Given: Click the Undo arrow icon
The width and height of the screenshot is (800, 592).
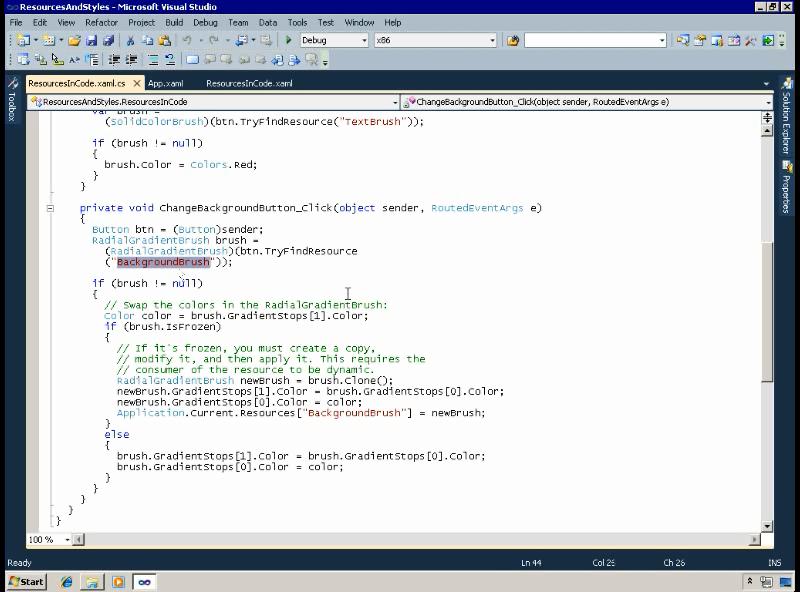Looking at the screenshot, I should point(187,40).
